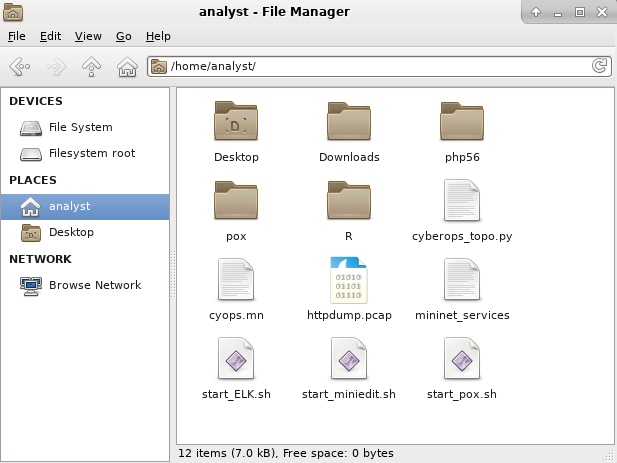The height and width of the screenshot is (463, 617).
Task: Select the start_pox.sh script icon
Action: tap(462, 358)
